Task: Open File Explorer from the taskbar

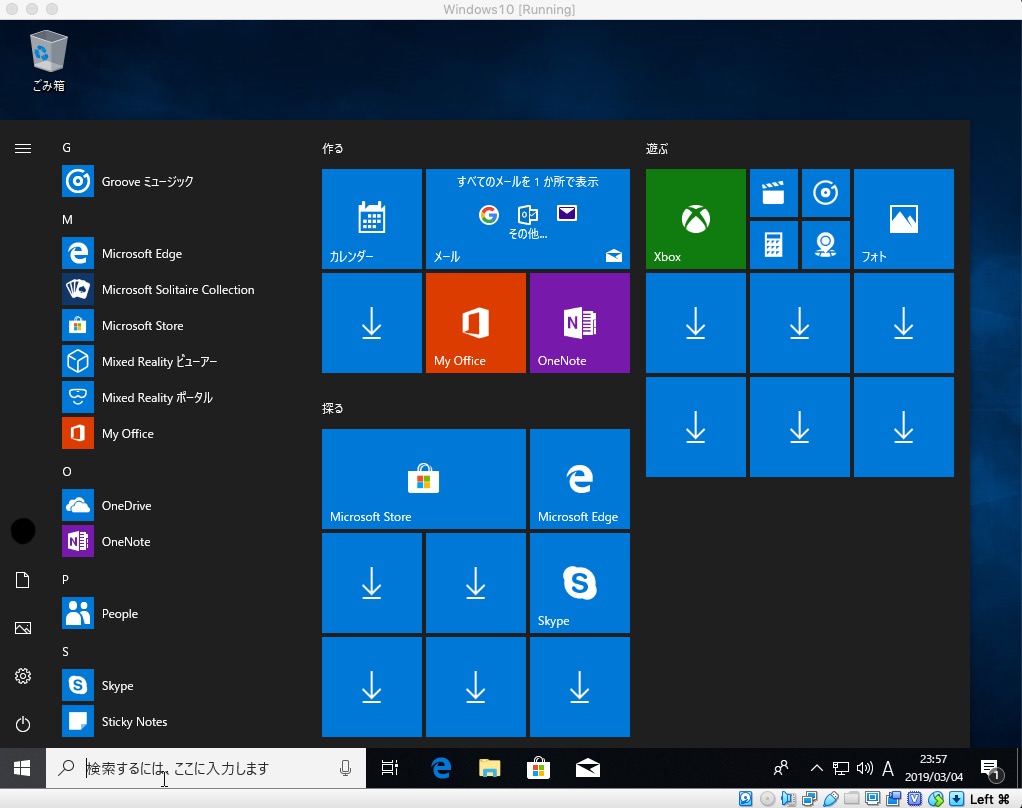Action: pyautogui.click(x=489, y=768)
